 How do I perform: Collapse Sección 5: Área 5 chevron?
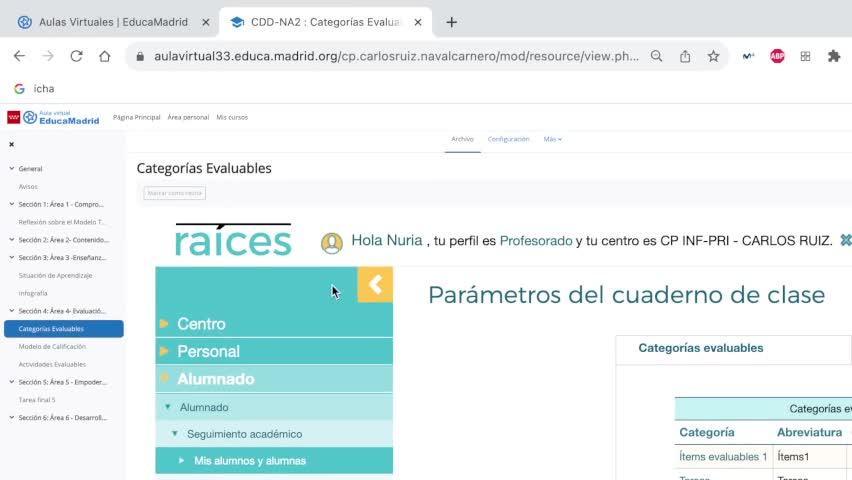pyautogui.click(x=11, y=382)
